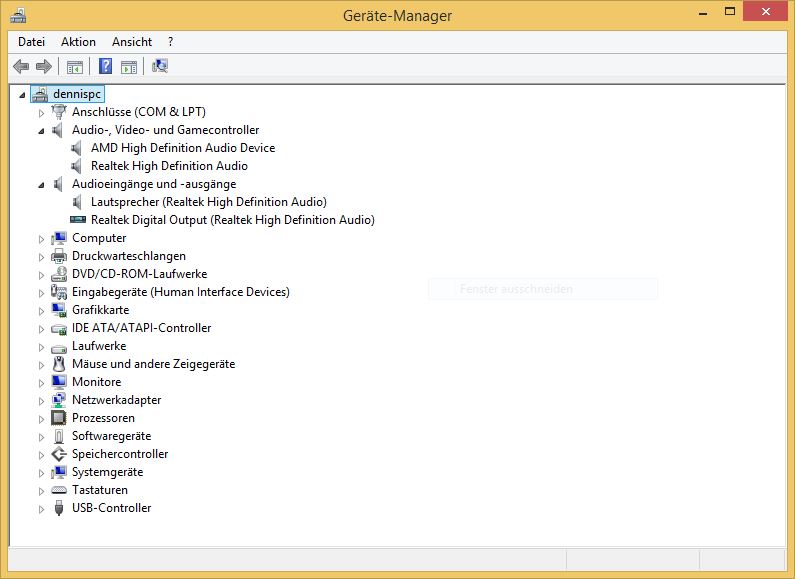Open the Ansicht menu

132,42
